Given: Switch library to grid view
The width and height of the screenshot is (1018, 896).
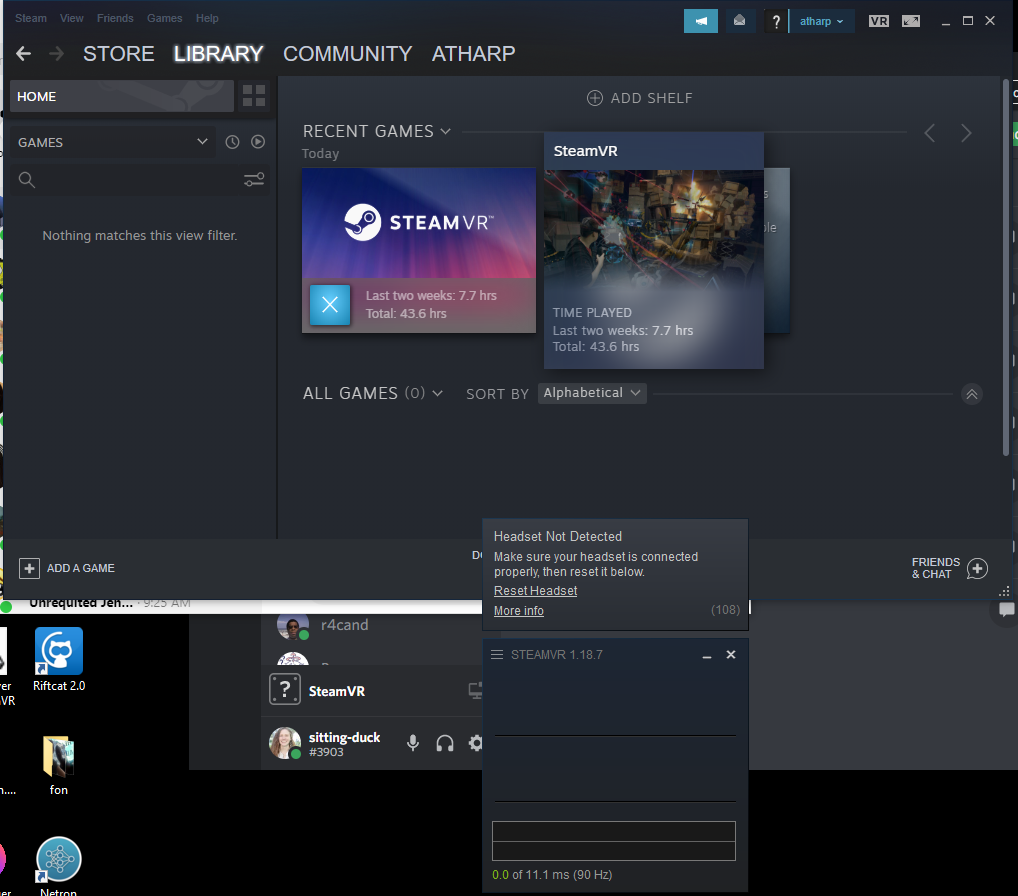Looking at the screenshot, I should 253,96.
